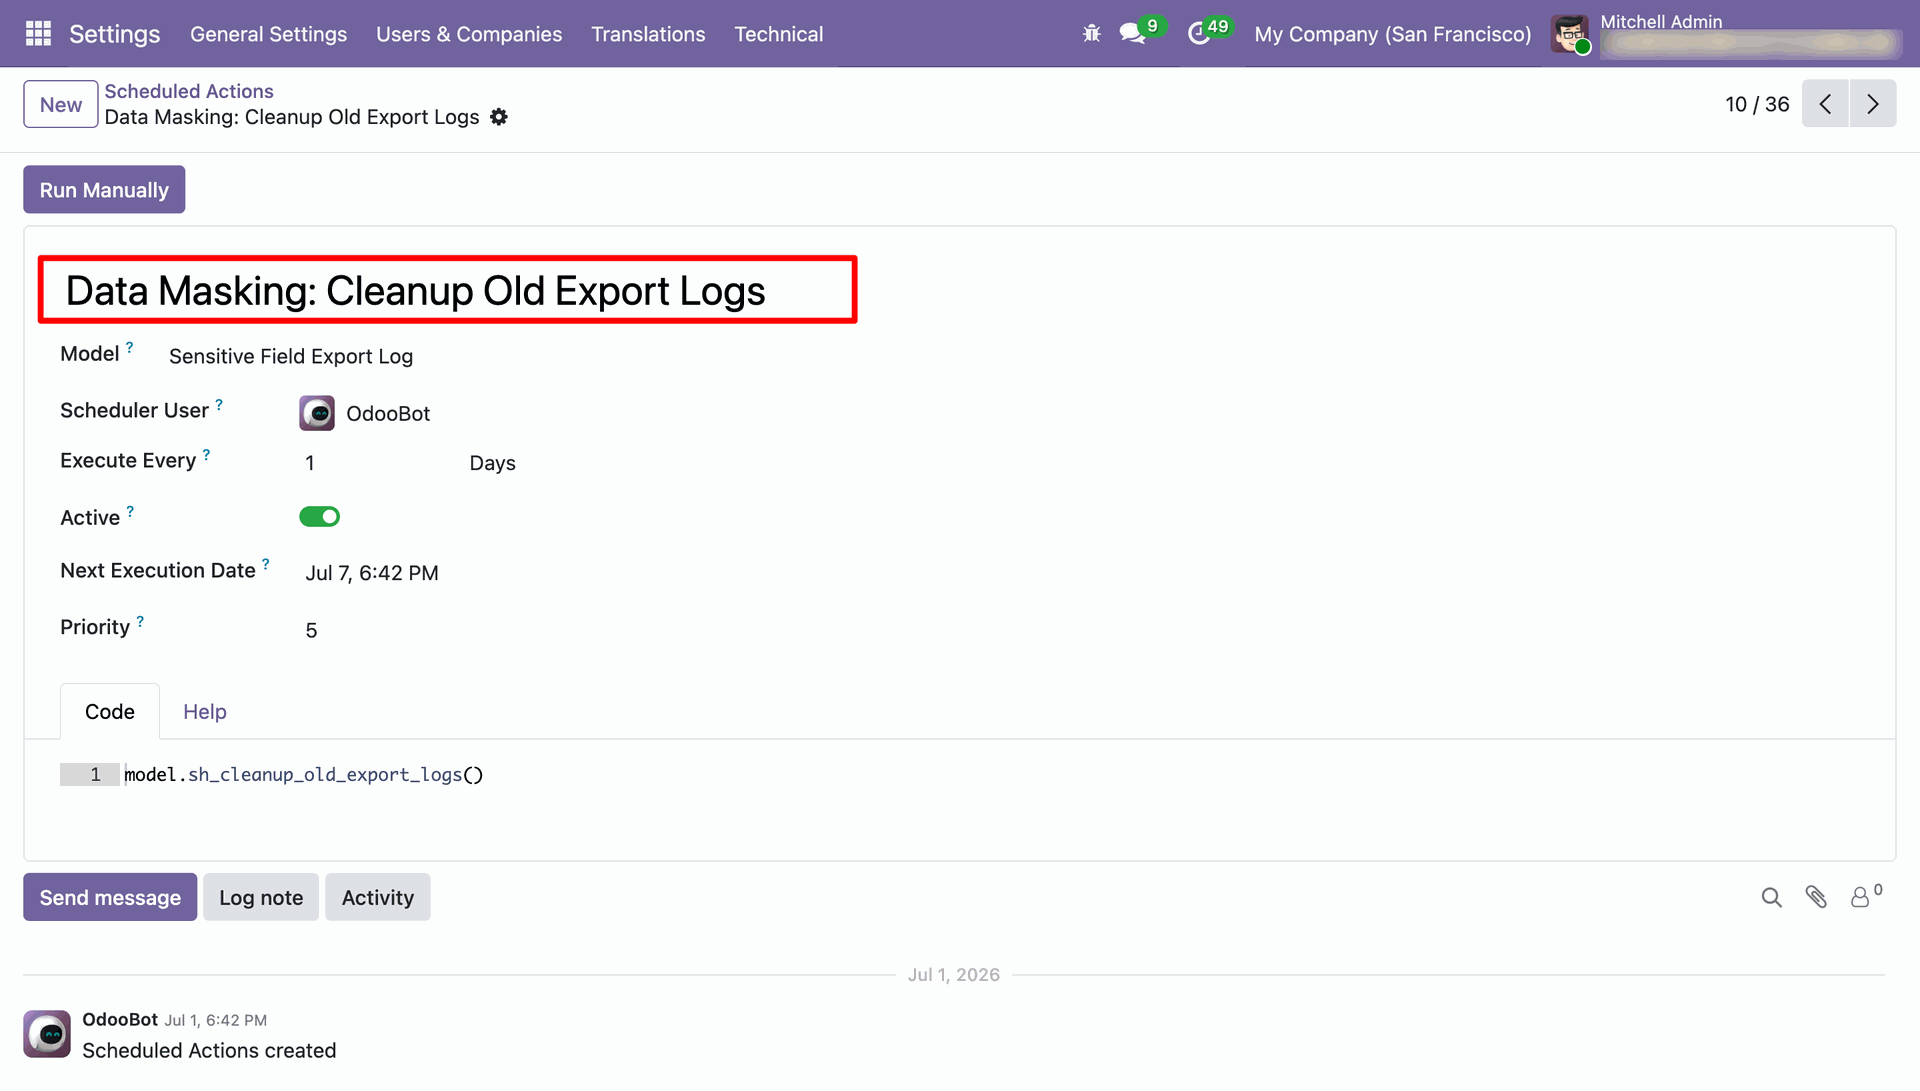Open the Technical menu
The height and width of the screenshot is (1091, 1920).
[779, 34]
